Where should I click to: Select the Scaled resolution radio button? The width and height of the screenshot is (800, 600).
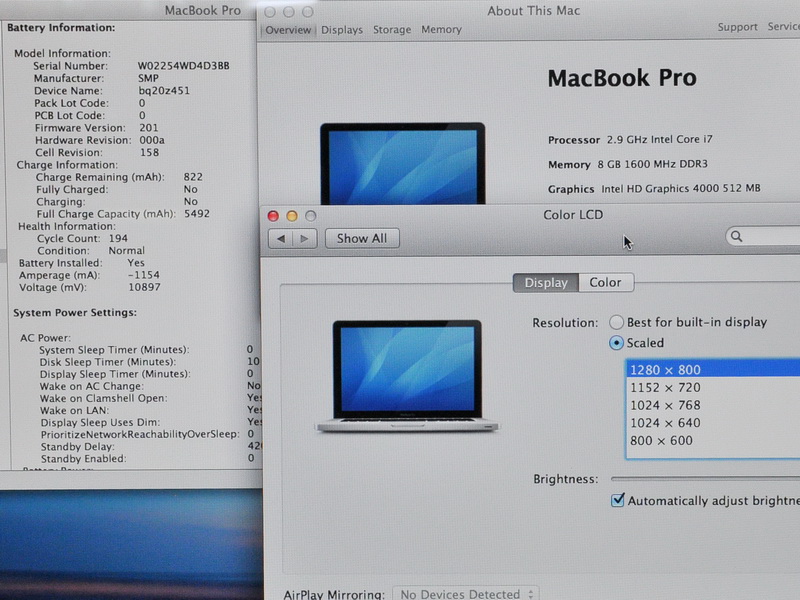(616, 343)
